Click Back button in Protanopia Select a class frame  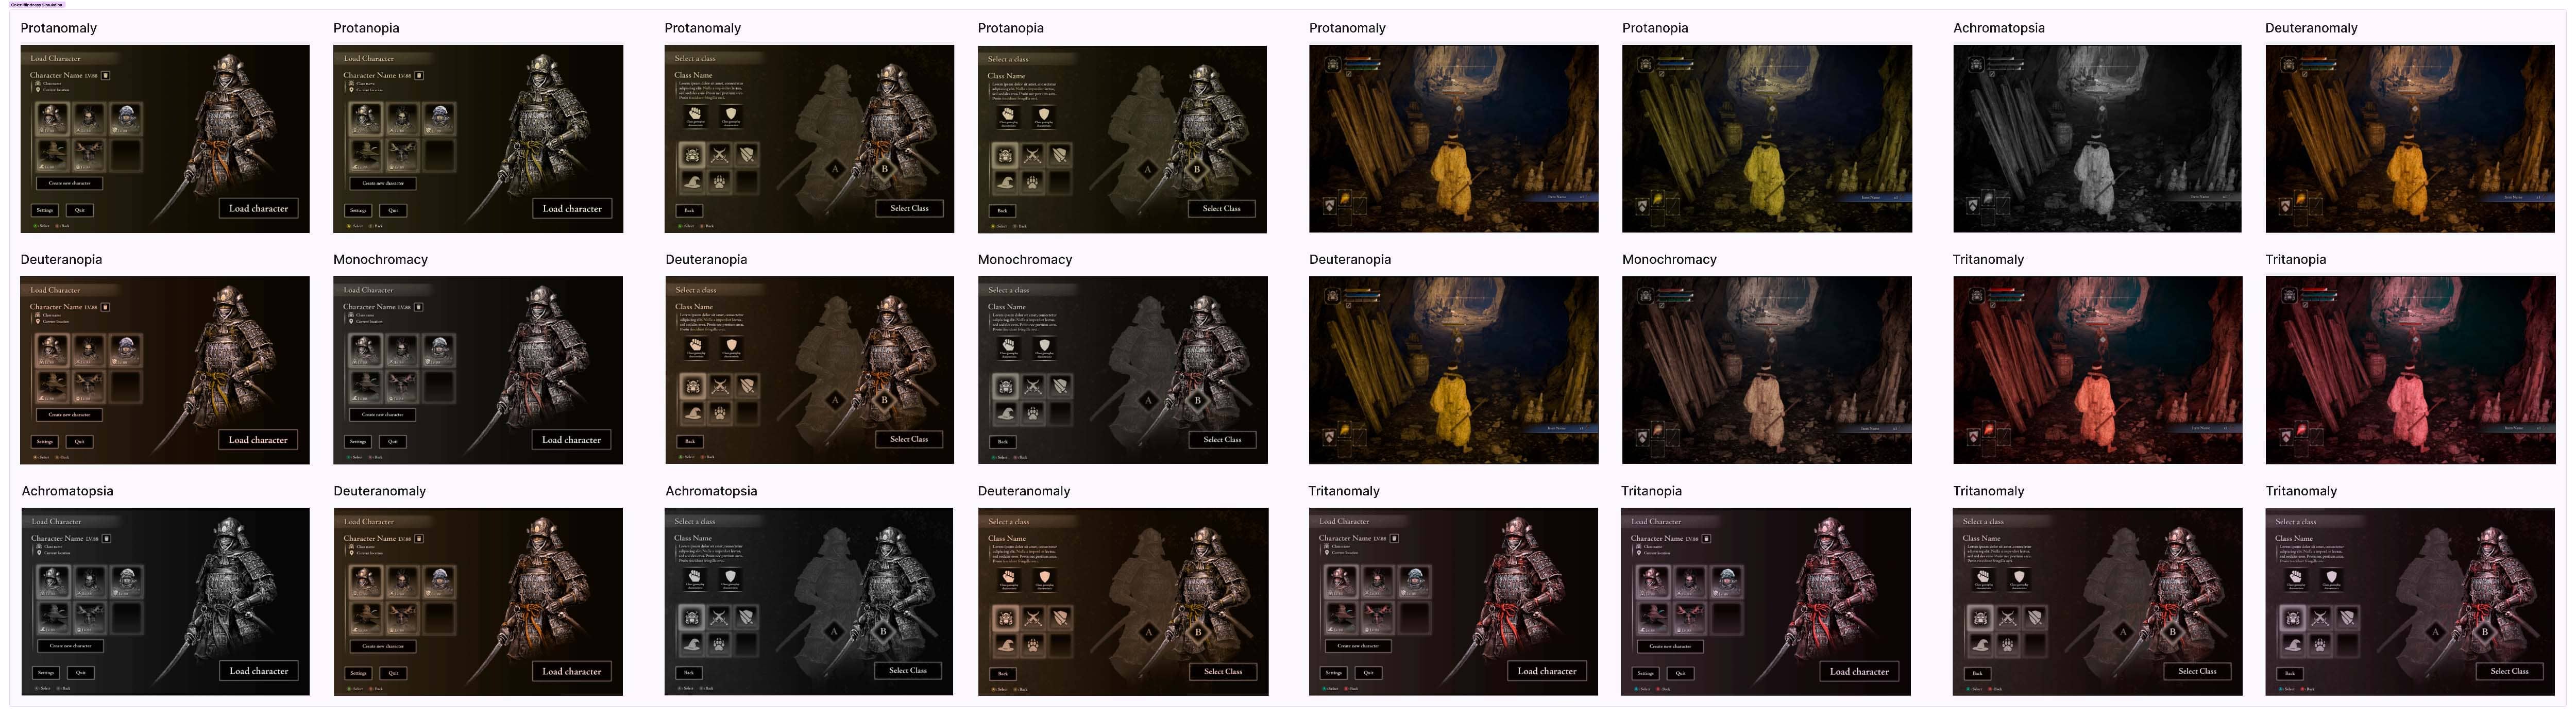pyautogui.click(x=1002, y=210)
